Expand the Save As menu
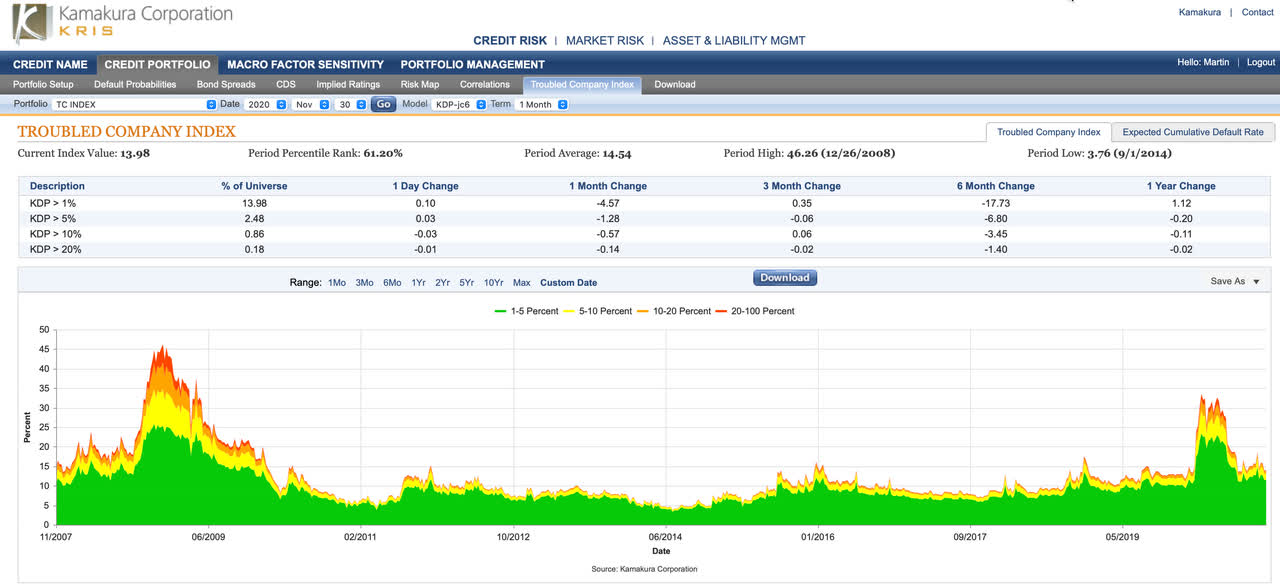Screen dimensions: 1280x587 1234,281
